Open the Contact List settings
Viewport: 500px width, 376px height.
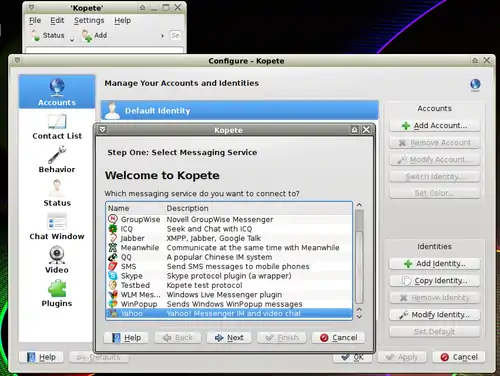tap(57, 127)
